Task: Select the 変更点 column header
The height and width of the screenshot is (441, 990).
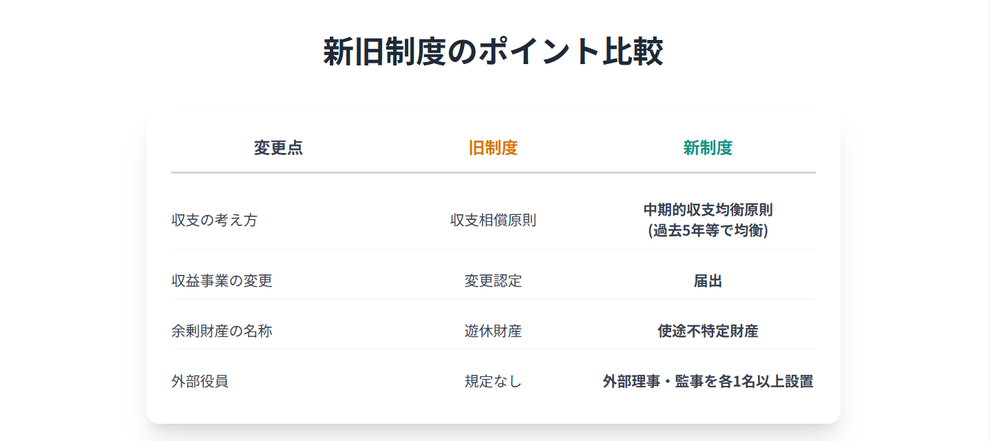Action: tap(278, 148)
